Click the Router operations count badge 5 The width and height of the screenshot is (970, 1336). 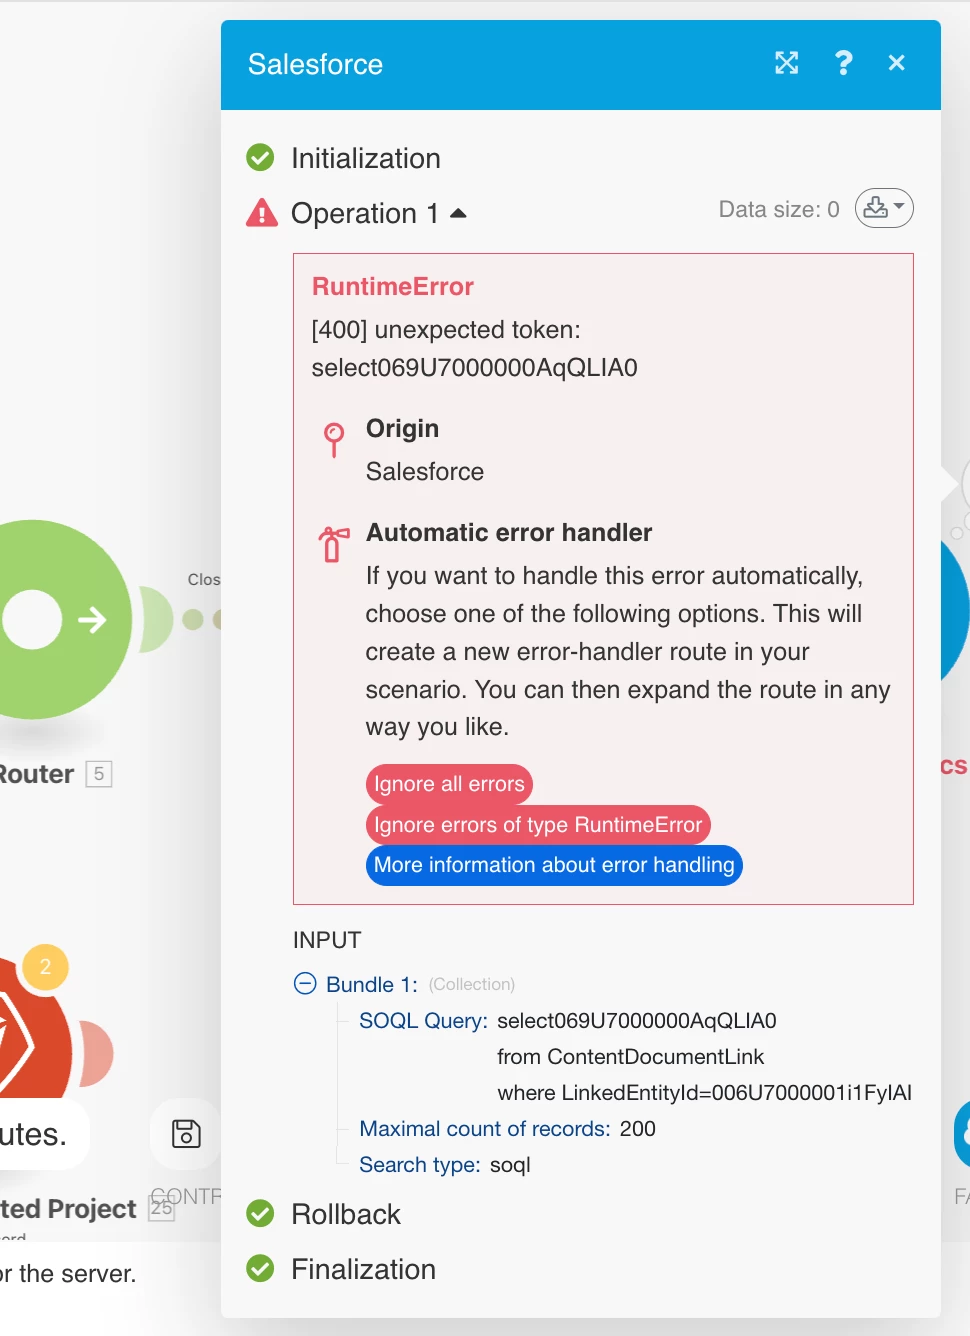pyautogui.click(x=99, y=774)
